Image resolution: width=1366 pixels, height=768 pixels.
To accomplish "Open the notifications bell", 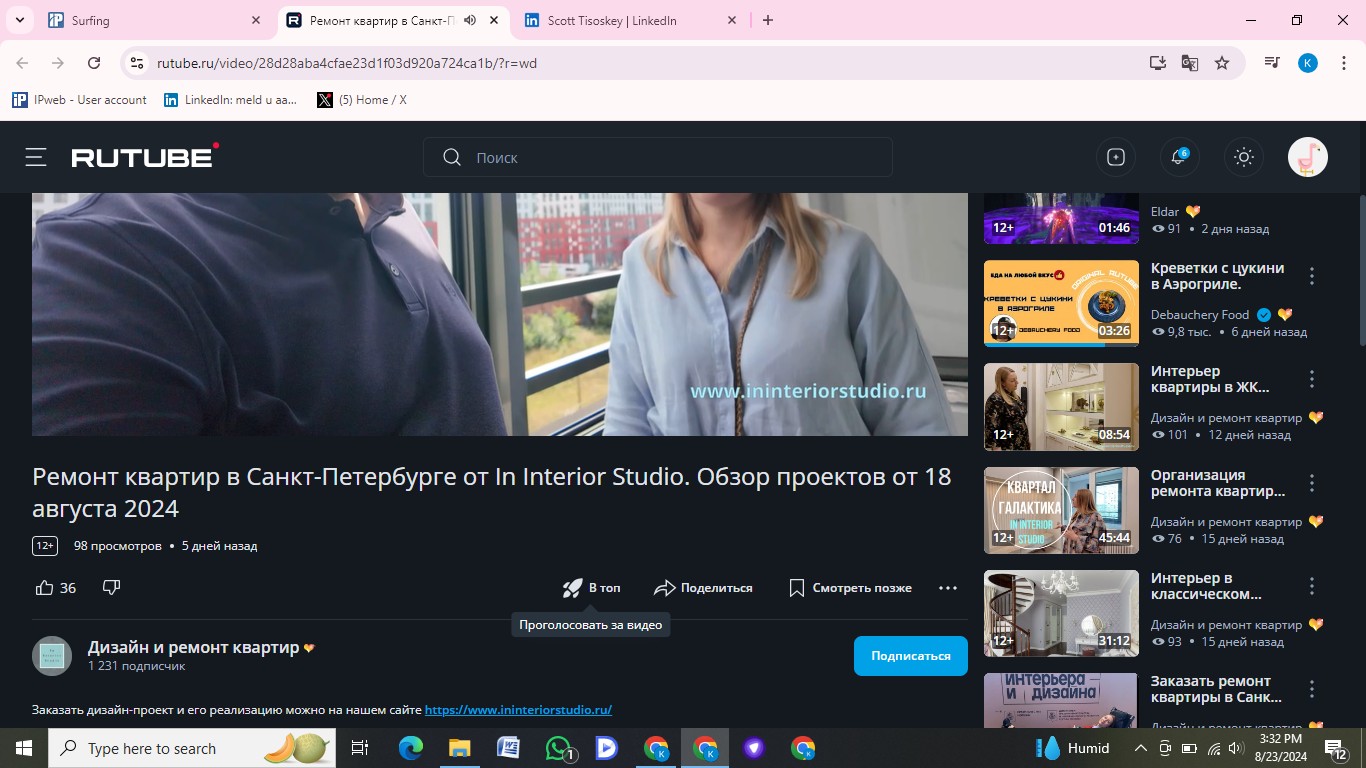I will 1180,157.
